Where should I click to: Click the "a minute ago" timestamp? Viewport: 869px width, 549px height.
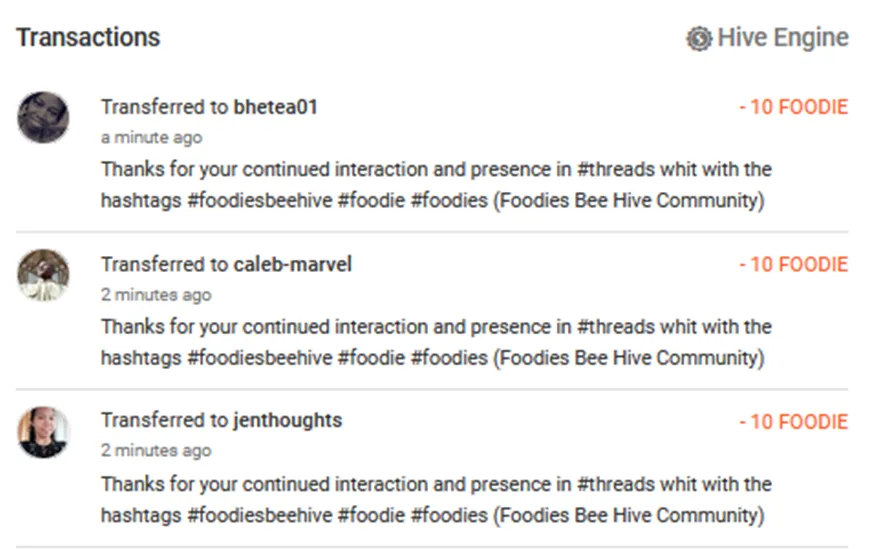click(151, 137)
